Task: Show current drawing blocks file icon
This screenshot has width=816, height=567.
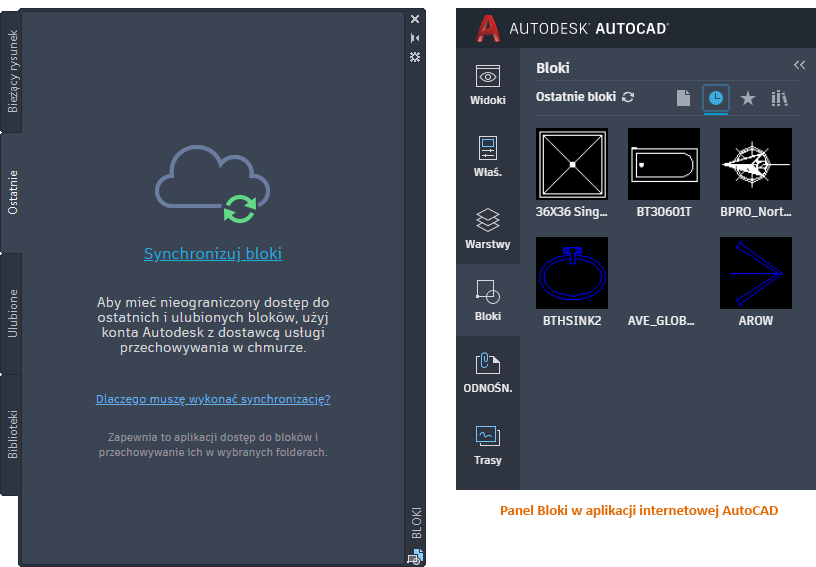Action: (x=683, y=98)
